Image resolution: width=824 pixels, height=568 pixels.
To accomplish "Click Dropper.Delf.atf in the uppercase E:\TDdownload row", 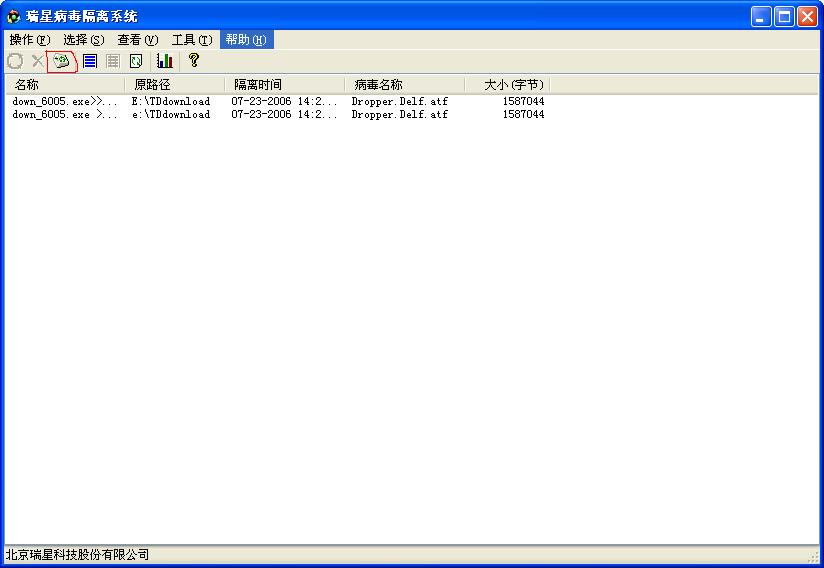I will (399, 101).
